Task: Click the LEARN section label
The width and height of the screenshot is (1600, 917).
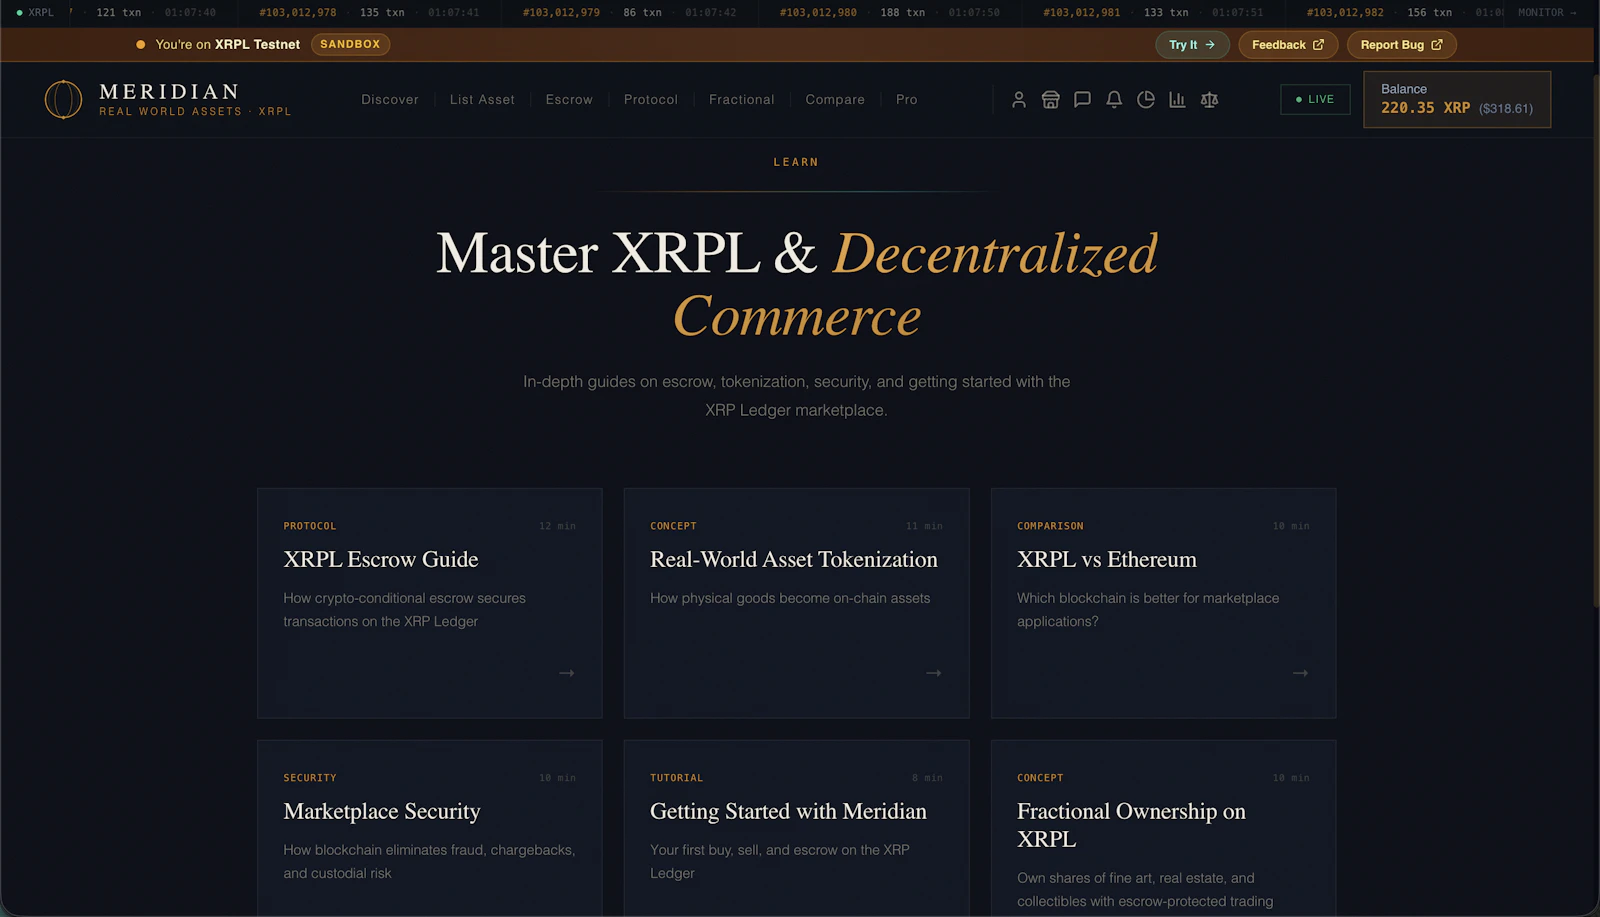Action: (796, 162)
